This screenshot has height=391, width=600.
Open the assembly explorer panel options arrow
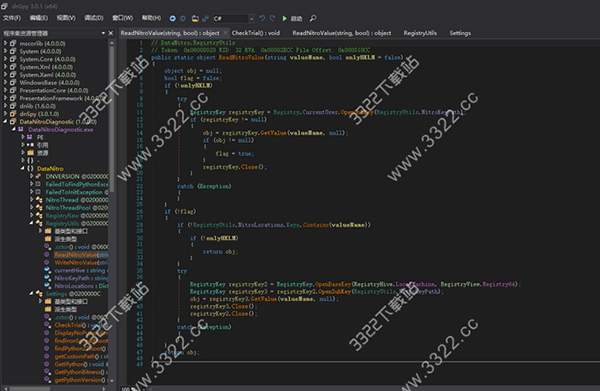point(103,33)
